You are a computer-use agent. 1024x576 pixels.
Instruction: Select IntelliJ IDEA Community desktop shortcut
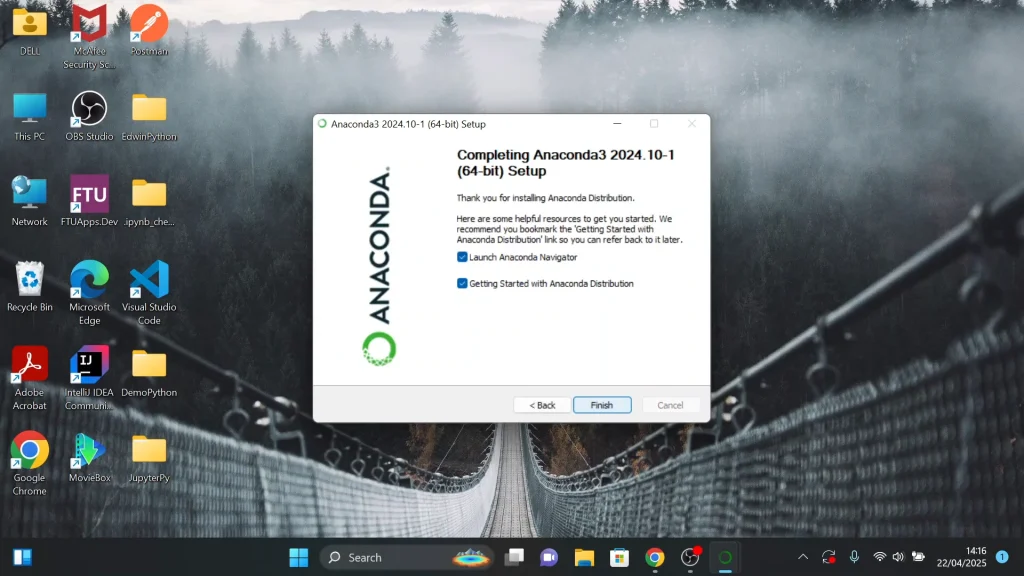click(x=89, y=378)
